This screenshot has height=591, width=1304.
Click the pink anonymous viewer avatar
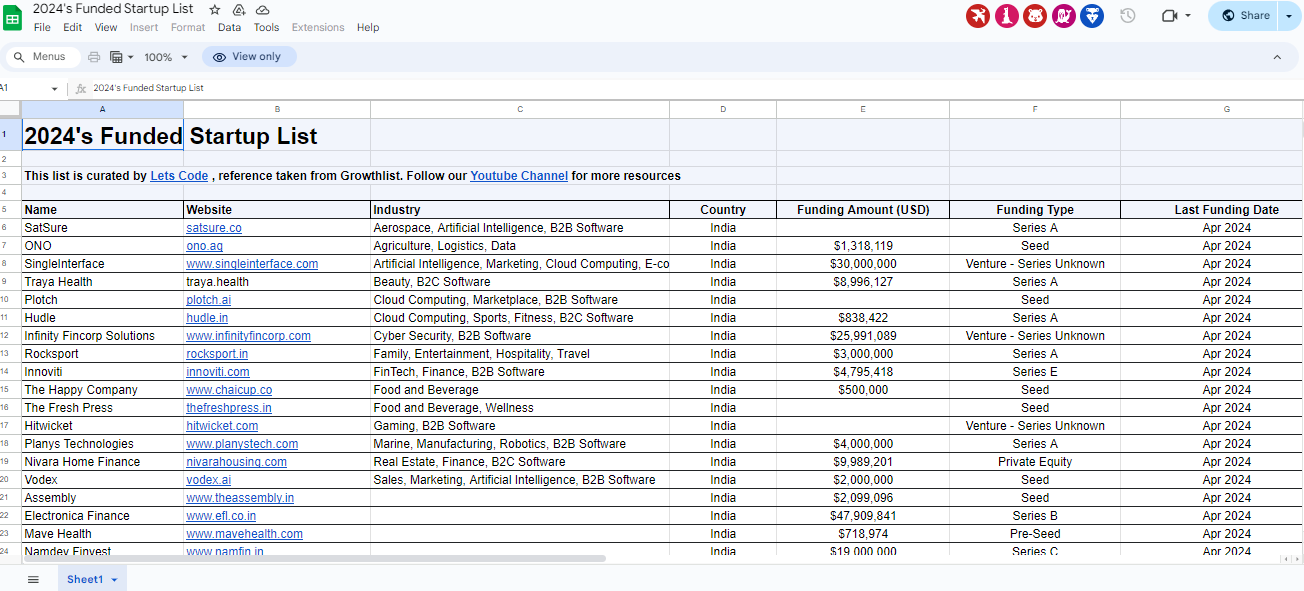1007,16
